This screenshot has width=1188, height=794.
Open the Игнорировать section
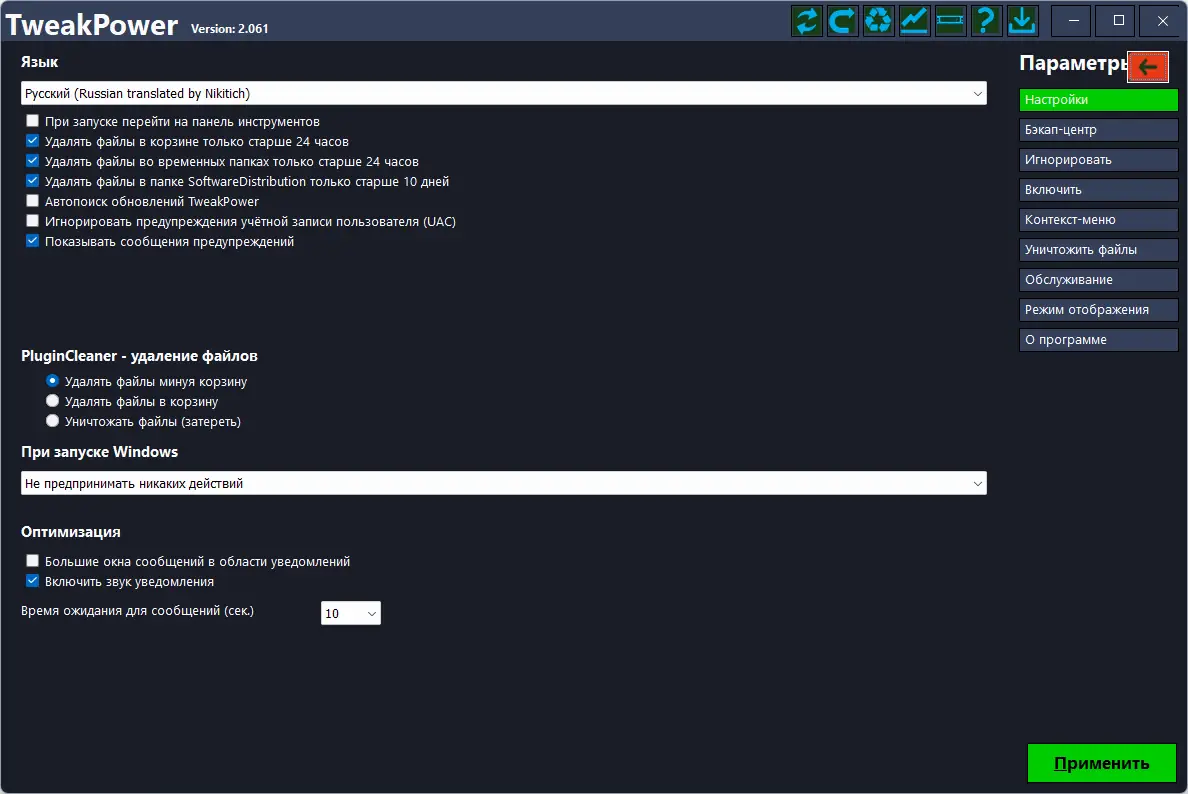click(x=1099, y=160)
